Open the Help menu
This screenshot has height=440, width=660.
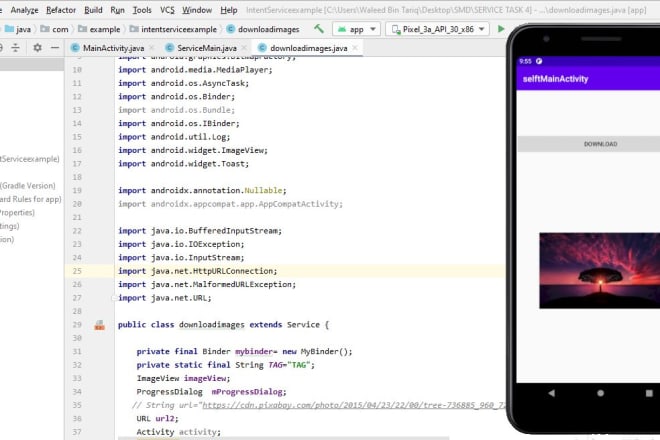tap(229, 10)
